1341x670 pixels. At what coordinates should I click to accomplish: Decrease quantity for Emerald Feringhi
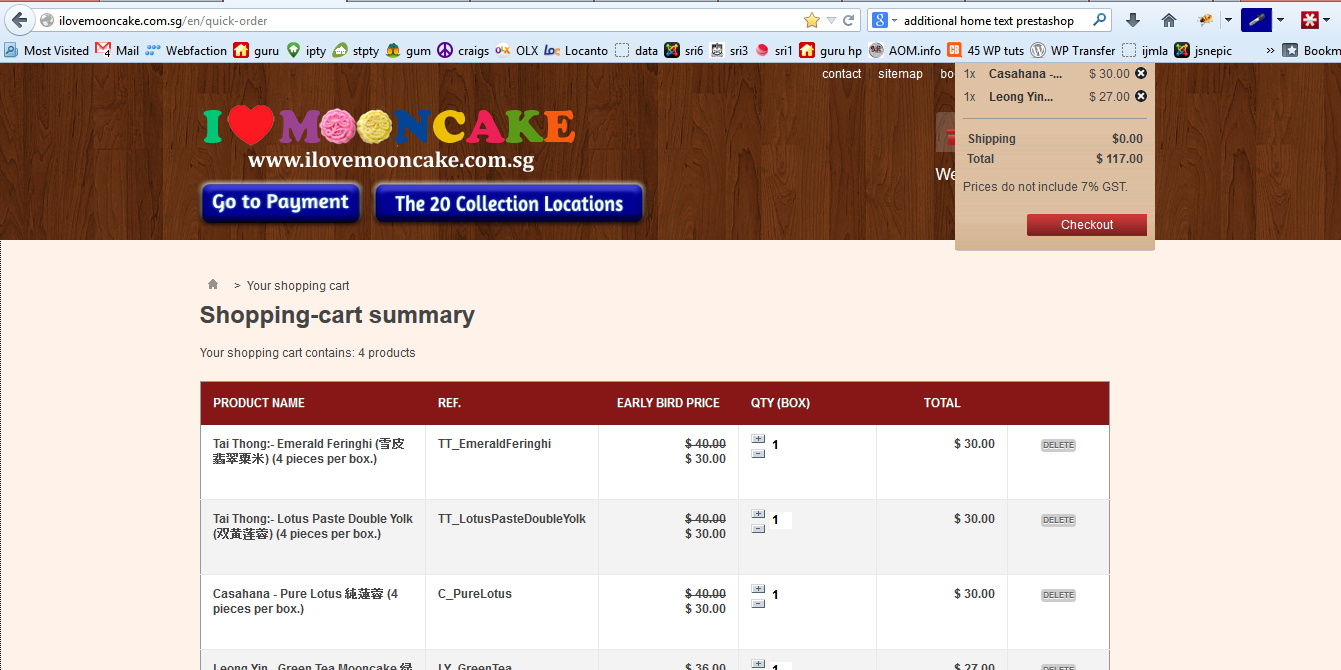point(758,453)
